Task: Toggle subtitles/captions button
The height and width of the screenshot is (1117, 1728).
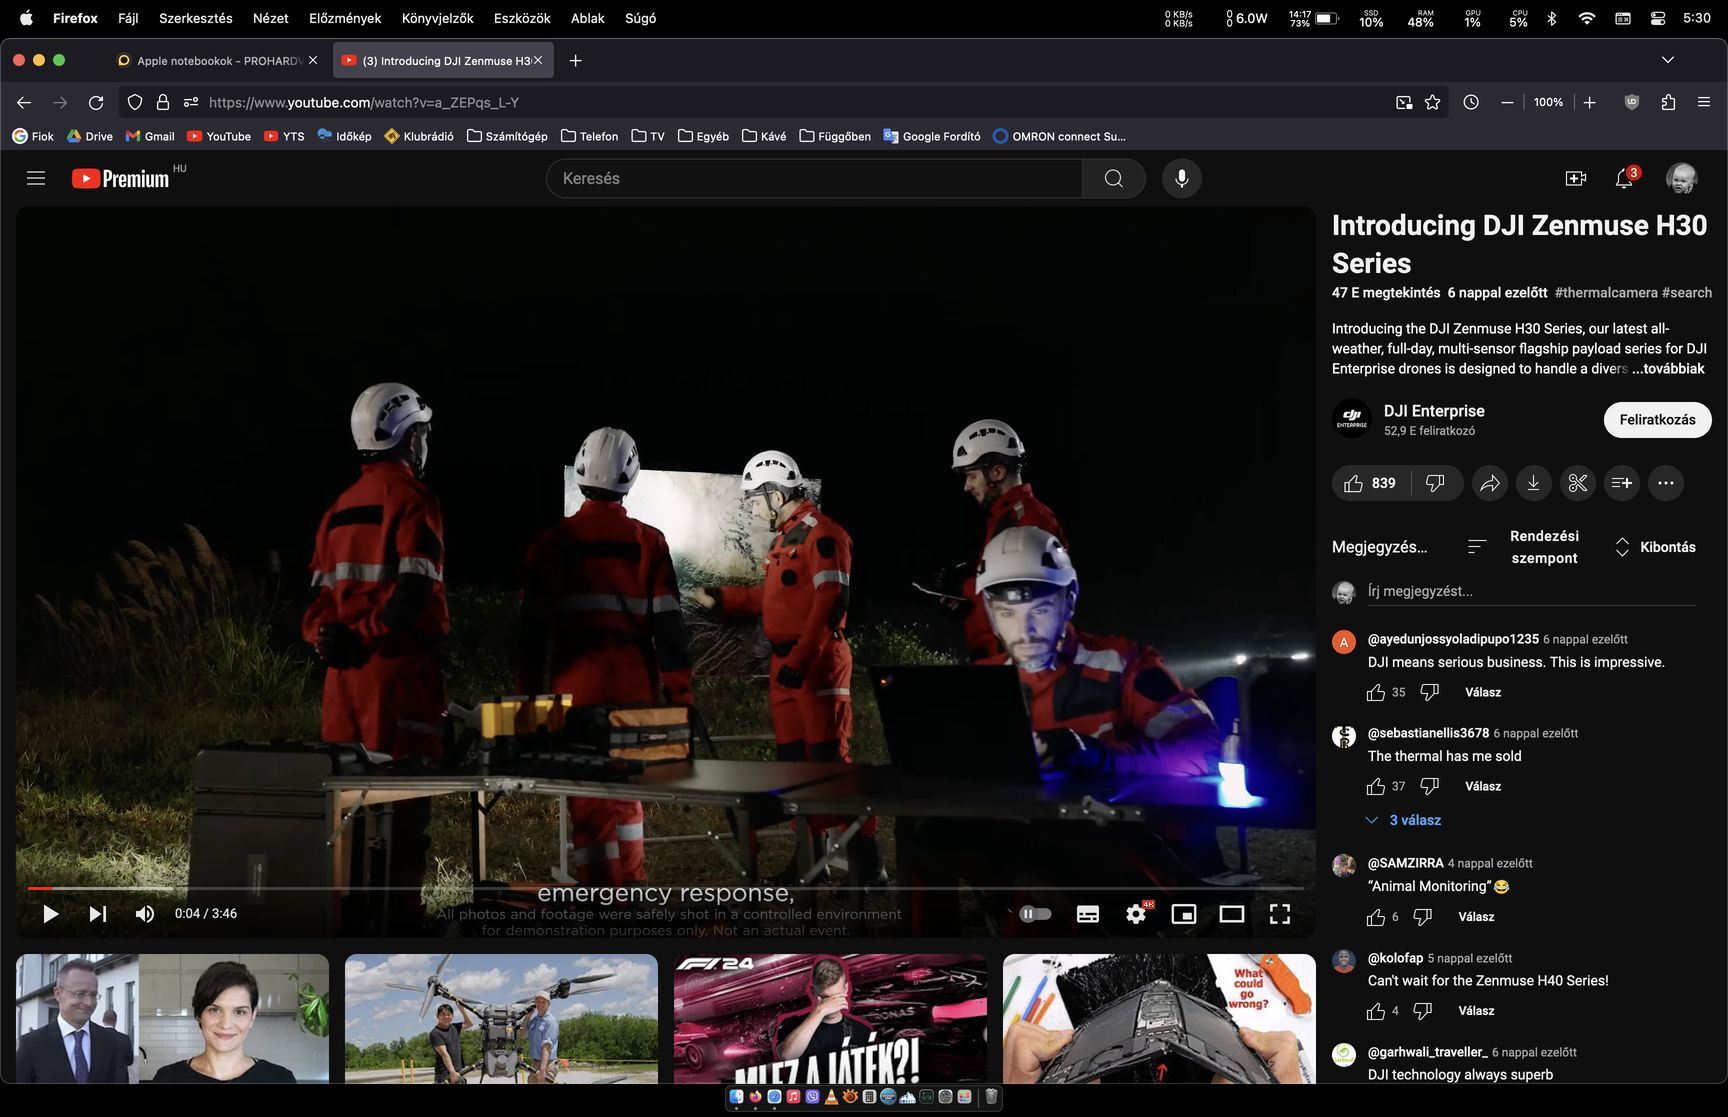Action: tap(1087, 913)
